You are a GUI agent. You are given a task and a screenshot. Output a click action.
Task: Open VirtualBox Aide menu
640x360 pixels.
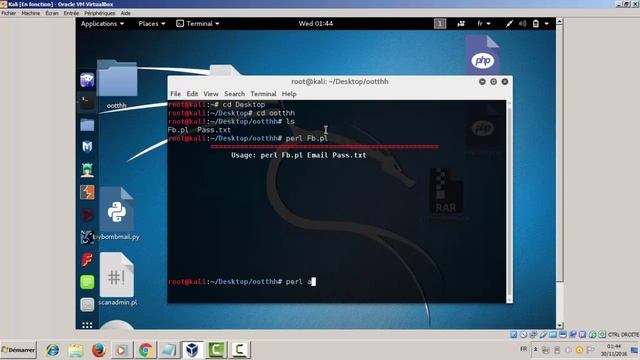click(x=126, y=13)
